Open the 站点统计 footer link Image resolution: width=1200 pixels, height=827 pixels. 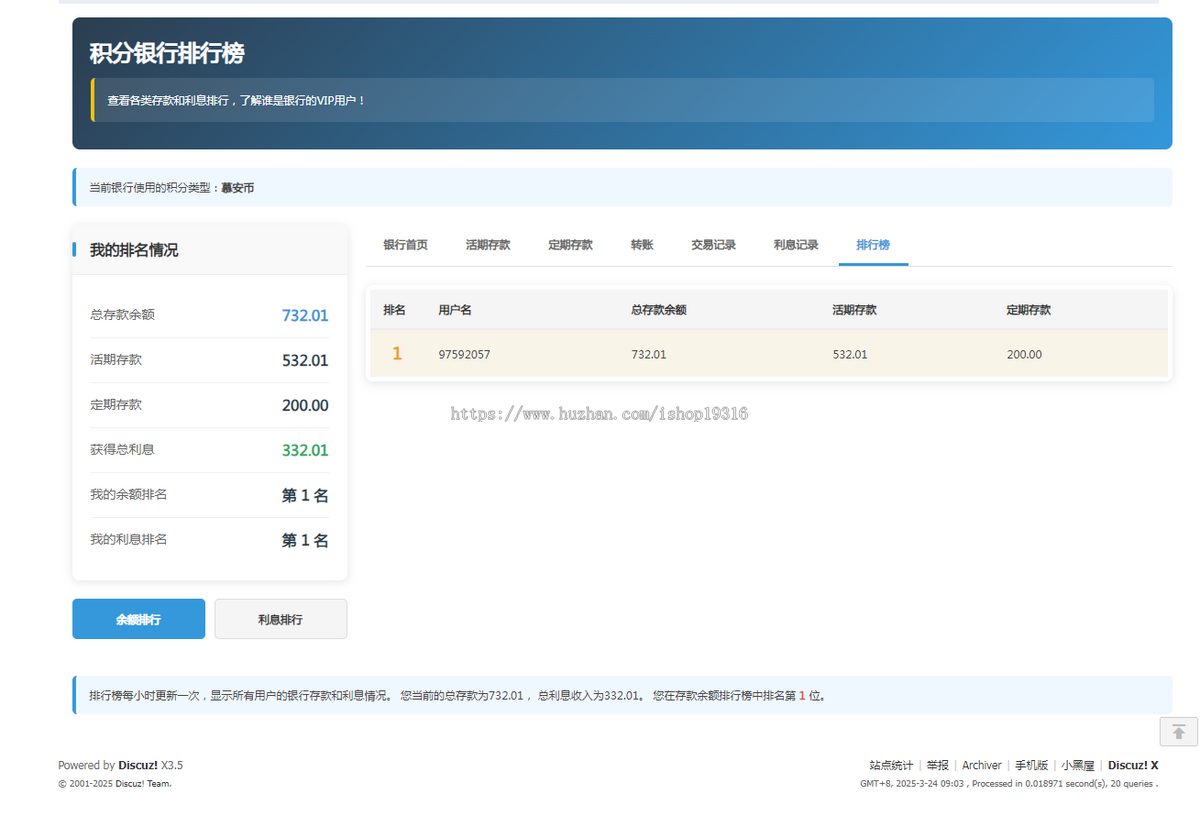[x=891, y=765]
